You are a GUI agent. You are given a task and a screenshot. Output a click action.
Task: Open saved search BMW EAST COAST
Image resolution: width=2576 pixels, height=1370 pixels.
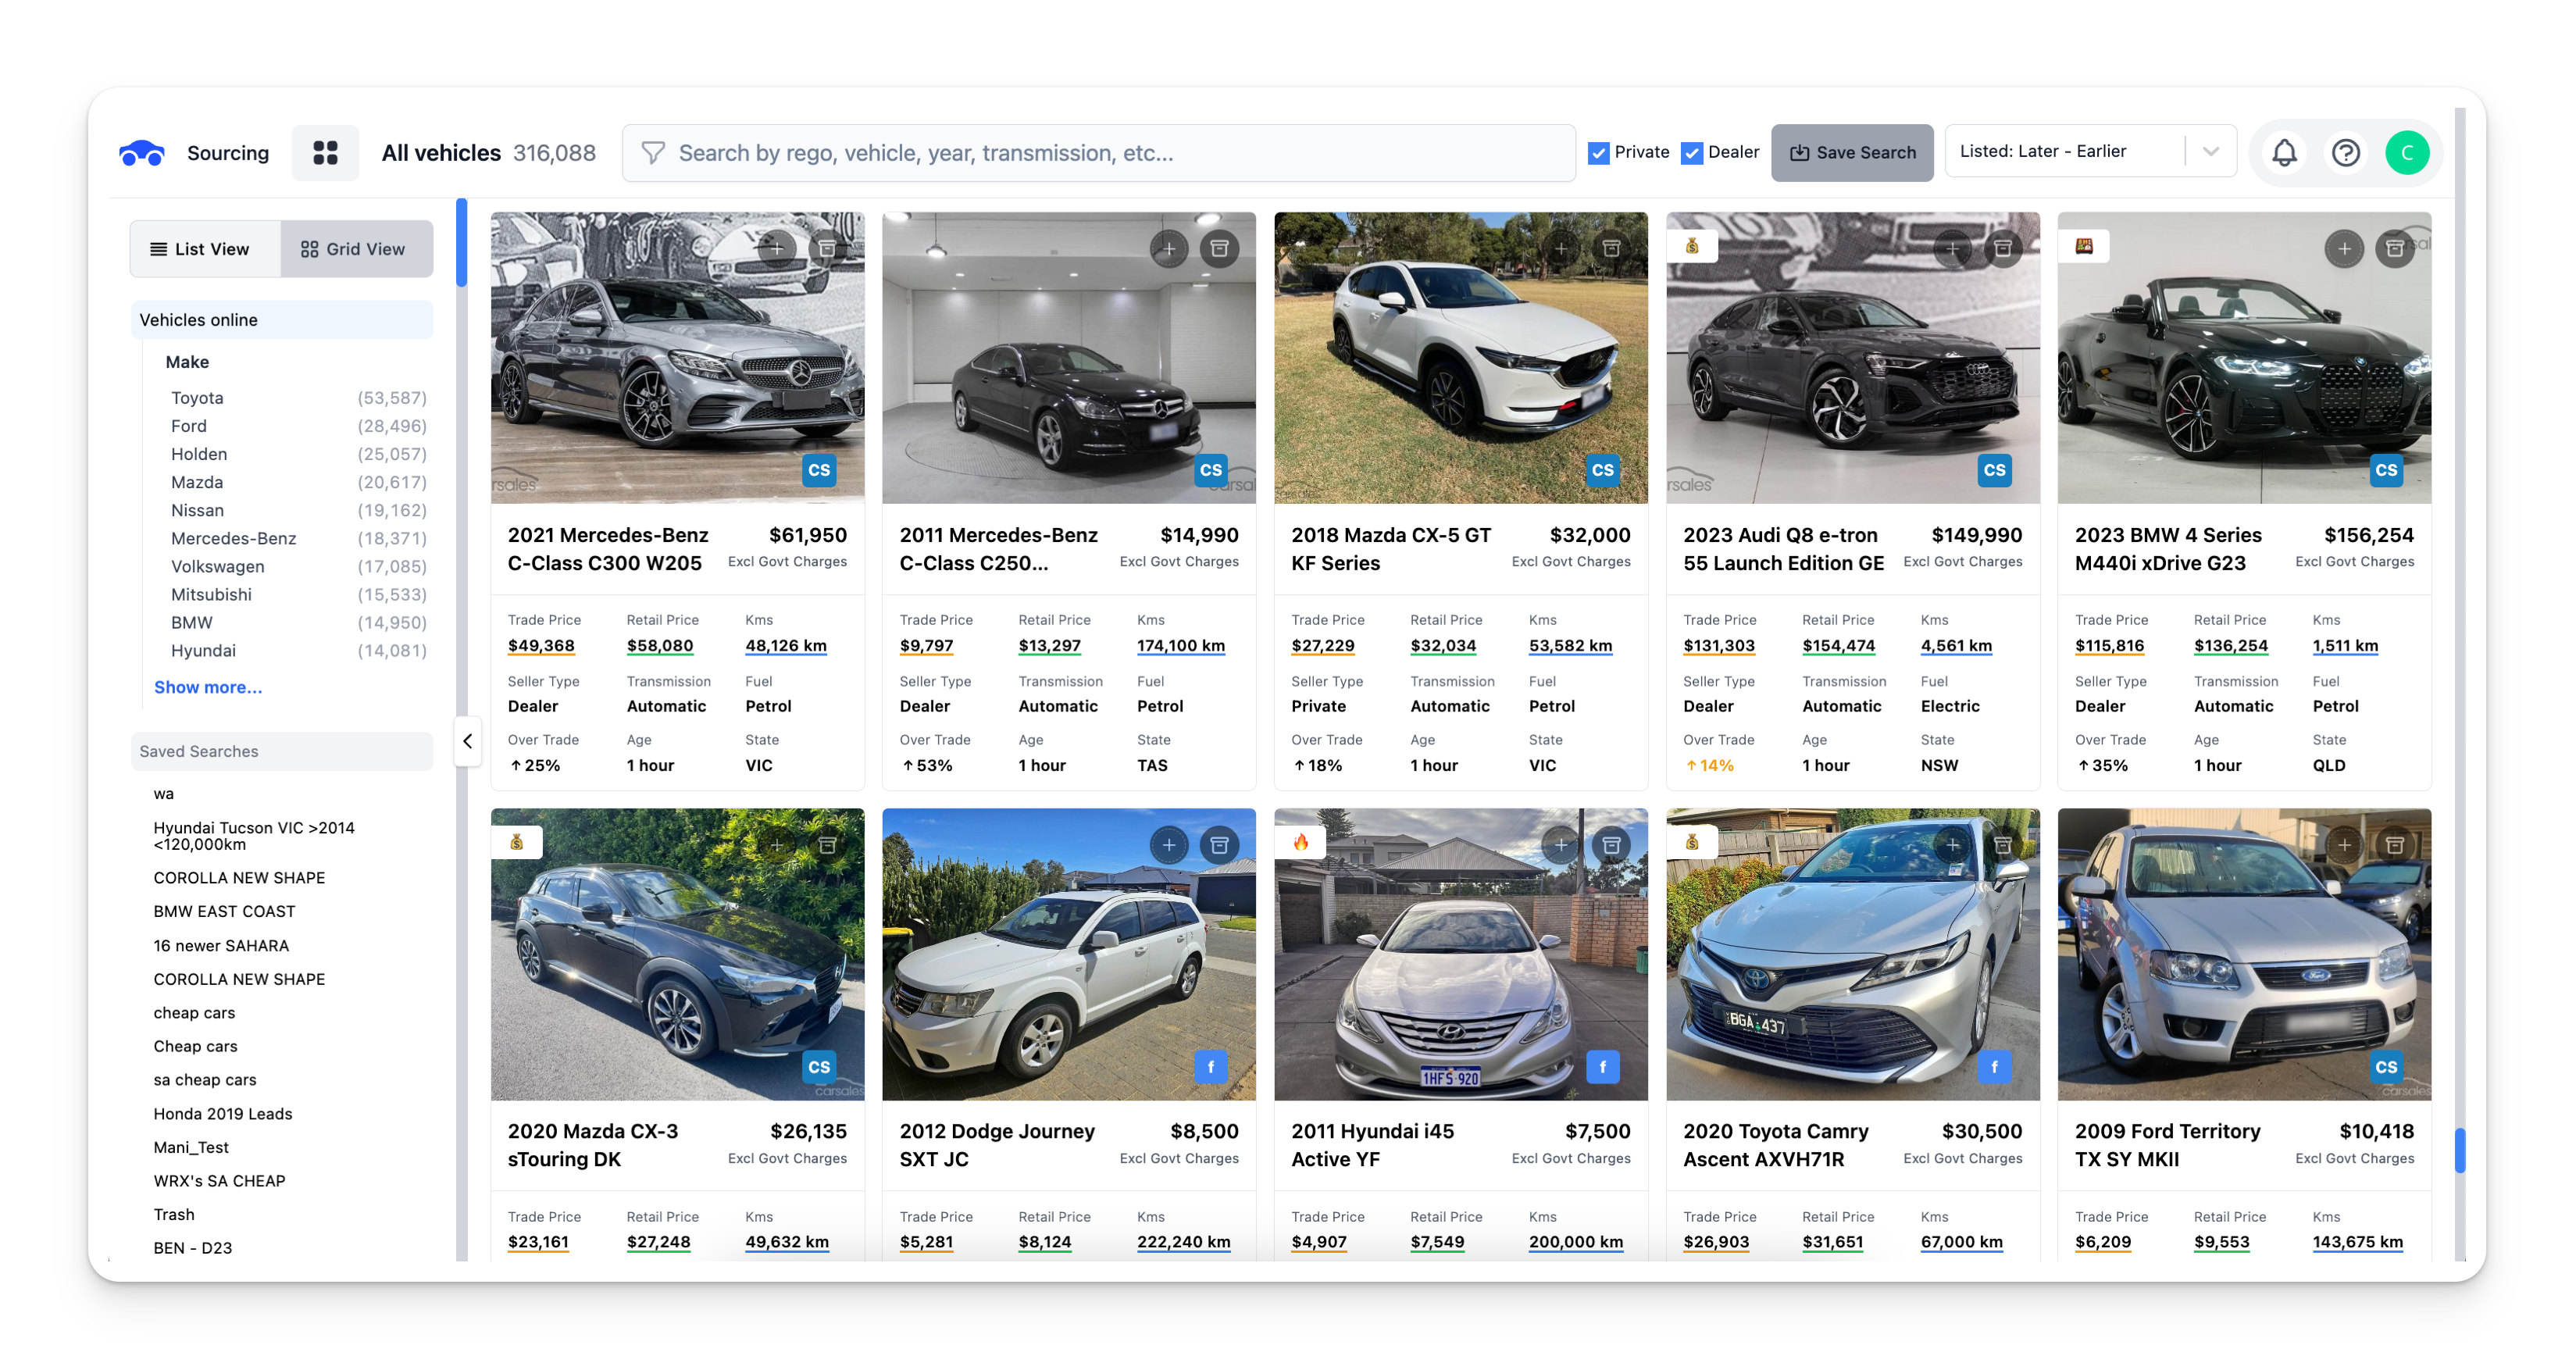pyautogui.click(x=224, y=911)
